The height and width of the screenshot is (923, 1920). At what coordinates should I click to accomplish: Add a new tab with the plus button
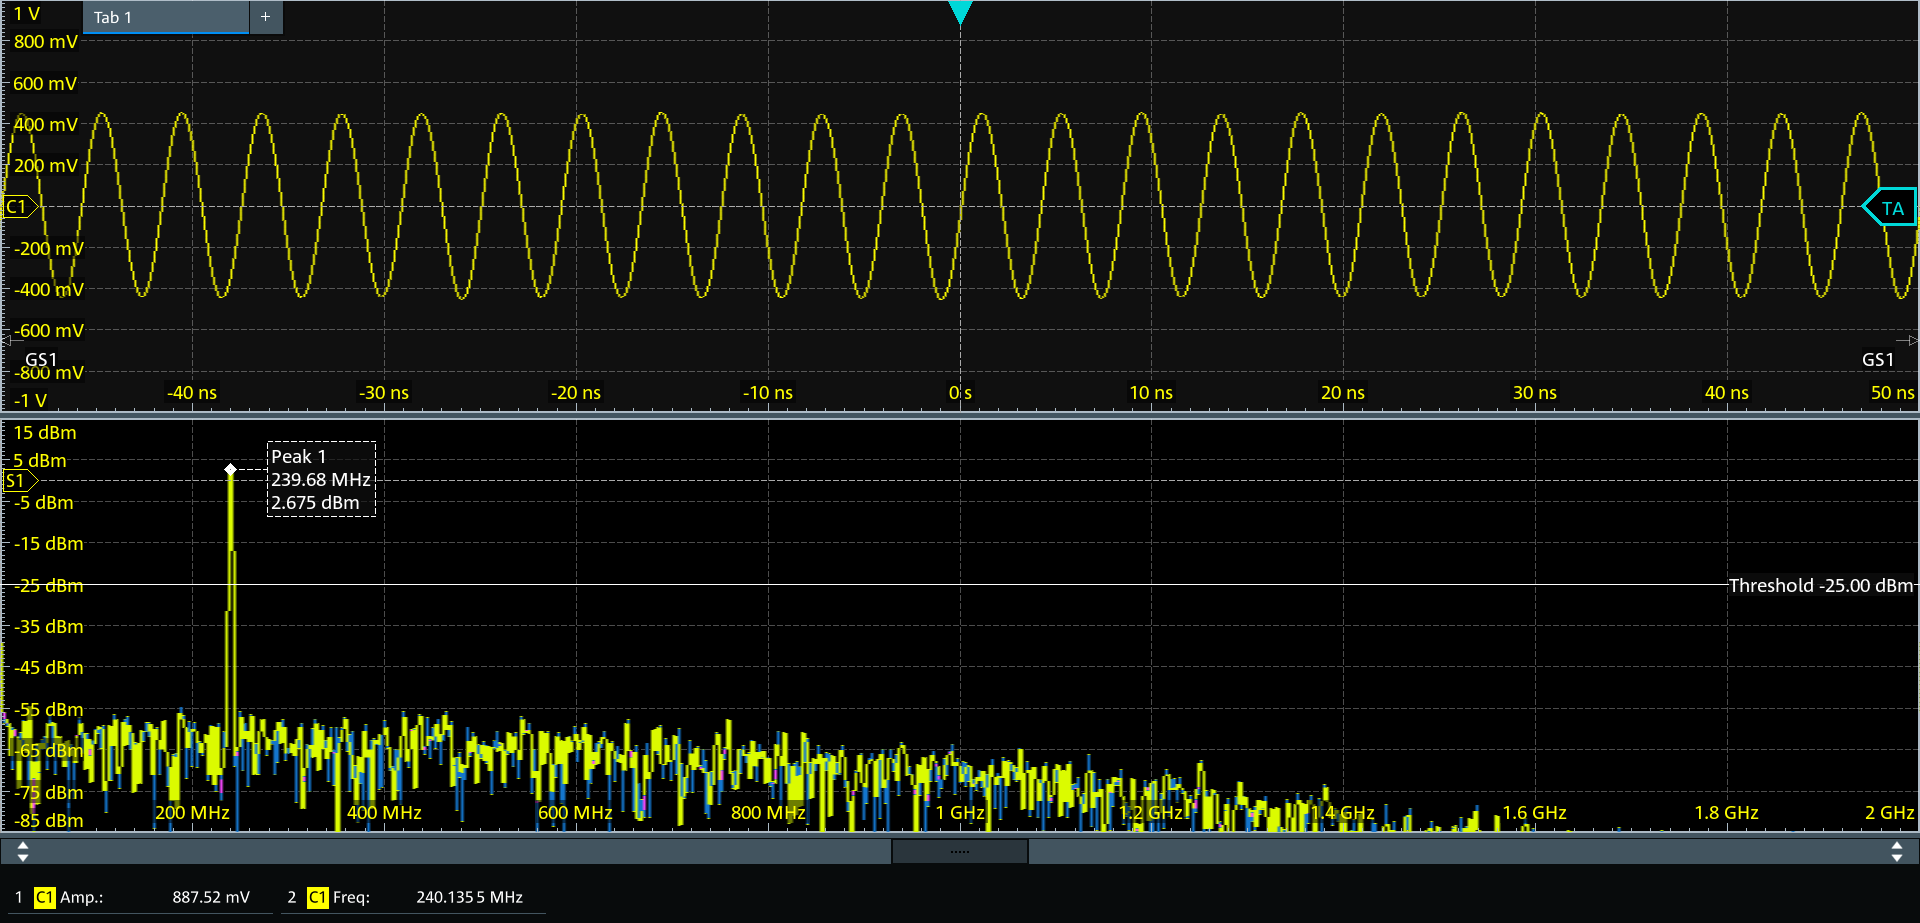coord(266,17)
